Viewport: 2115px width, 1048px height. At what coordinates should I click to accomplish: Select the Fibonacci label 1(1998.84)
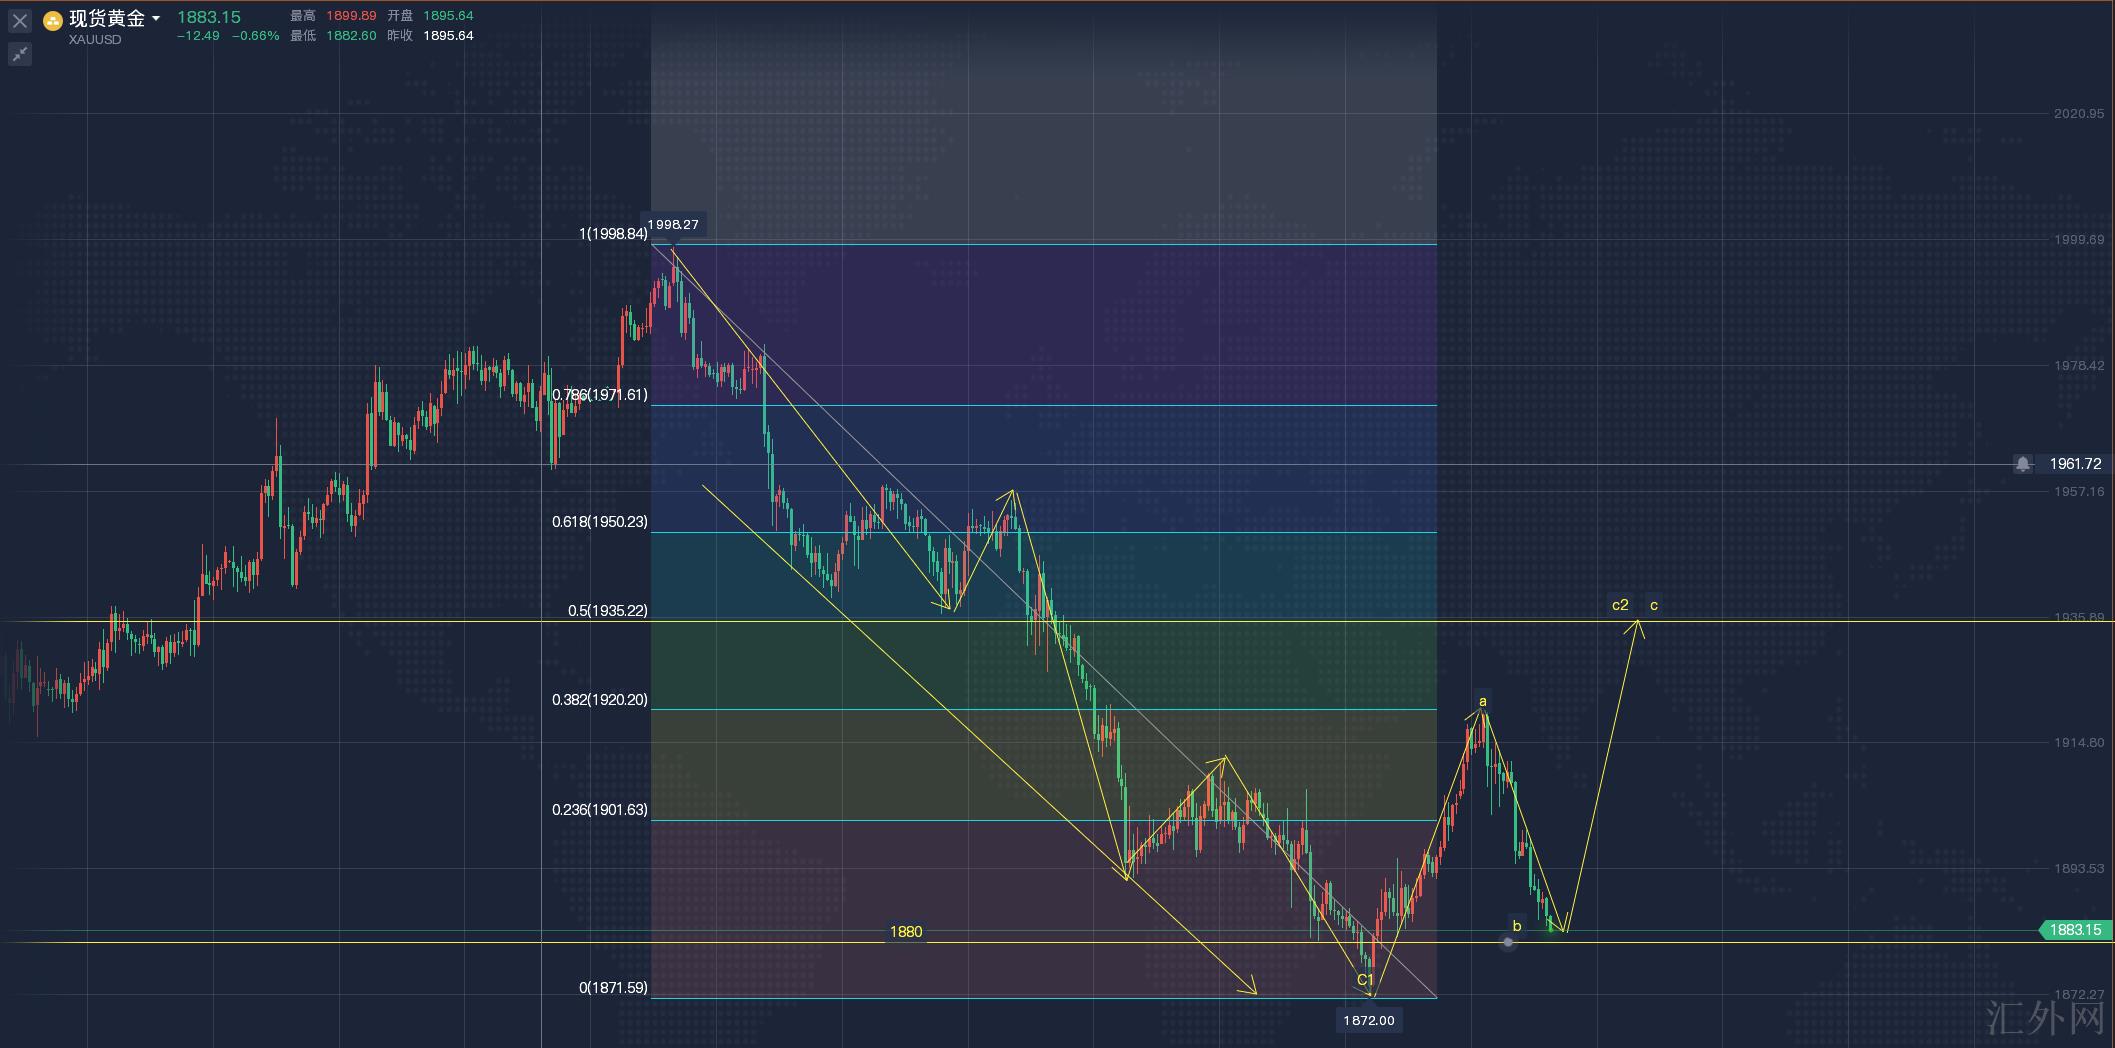(613, 234)
